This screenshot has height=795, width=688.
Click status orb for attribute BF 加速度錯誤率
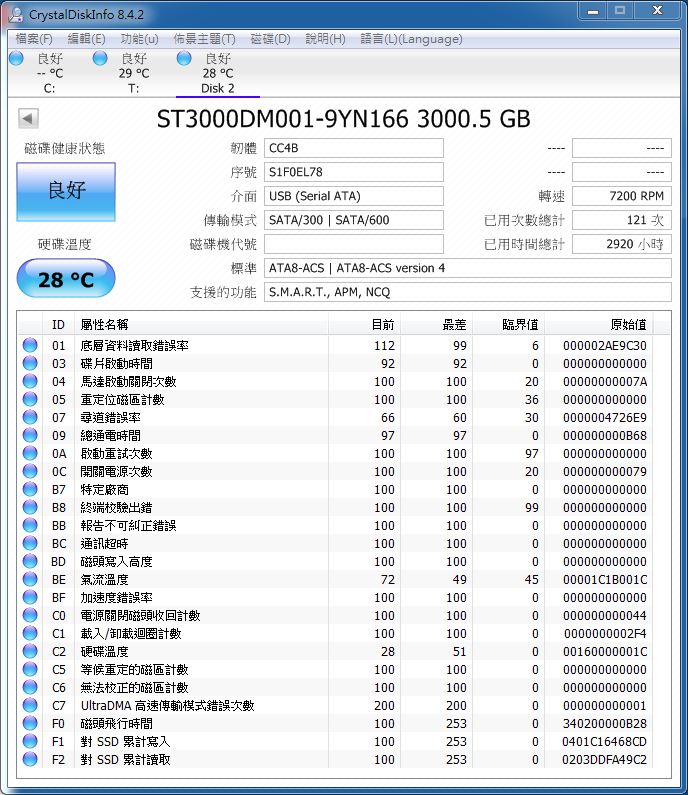pyautogui.click(x=30, y=597)
